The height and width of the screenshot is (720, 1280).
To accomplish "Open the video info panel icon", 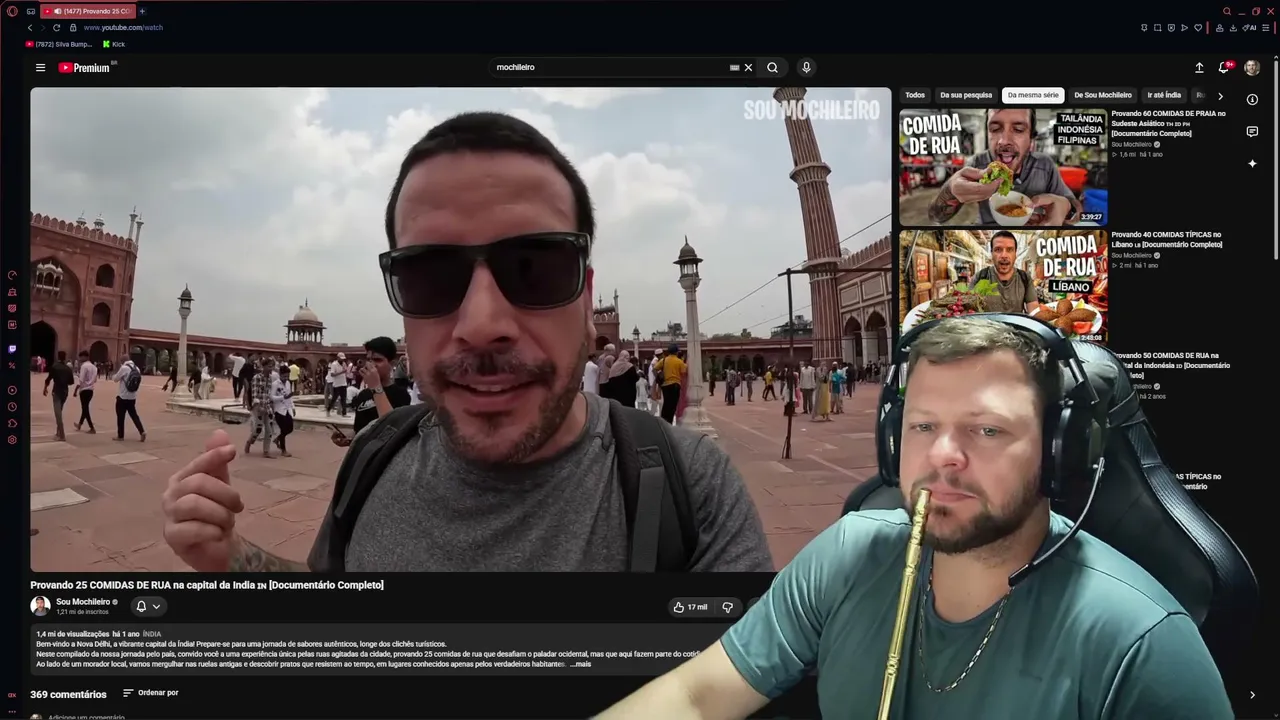I will (1252, 99).
